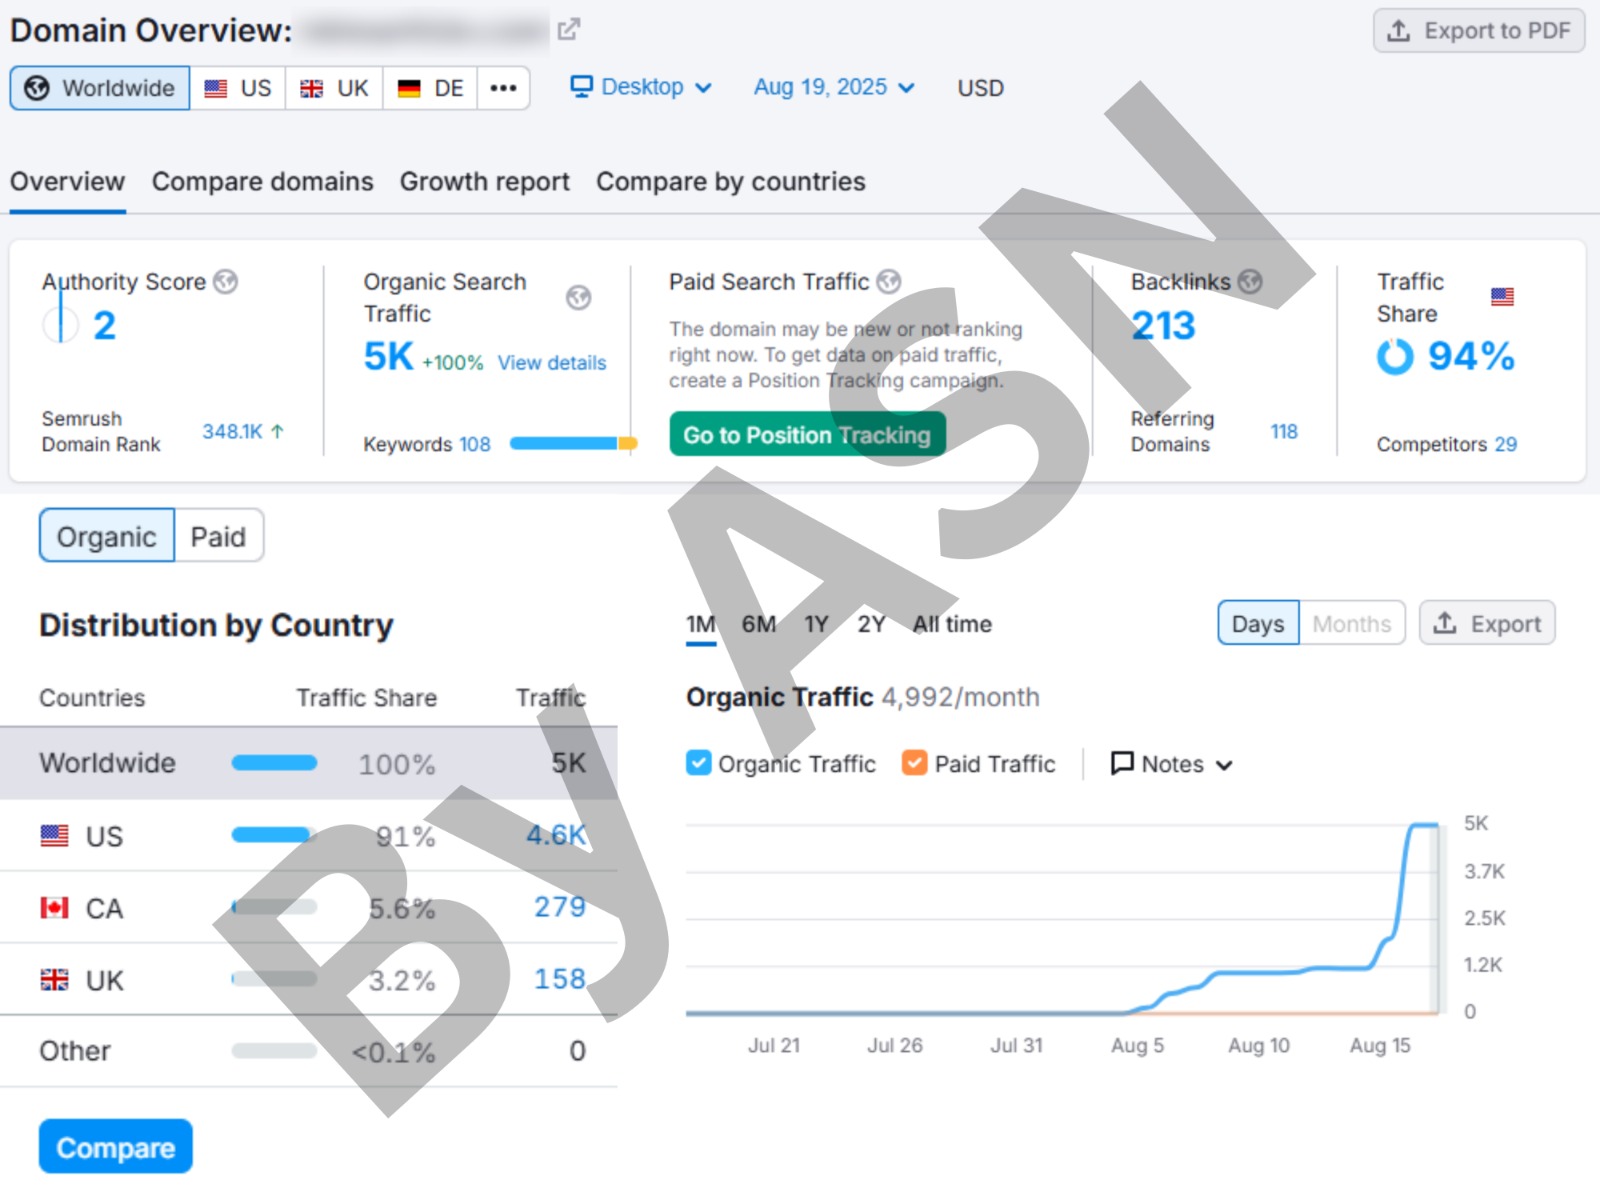Expand the Notes dropdown
The width and height of the screenshot is (1600, 1200).
1172,764
